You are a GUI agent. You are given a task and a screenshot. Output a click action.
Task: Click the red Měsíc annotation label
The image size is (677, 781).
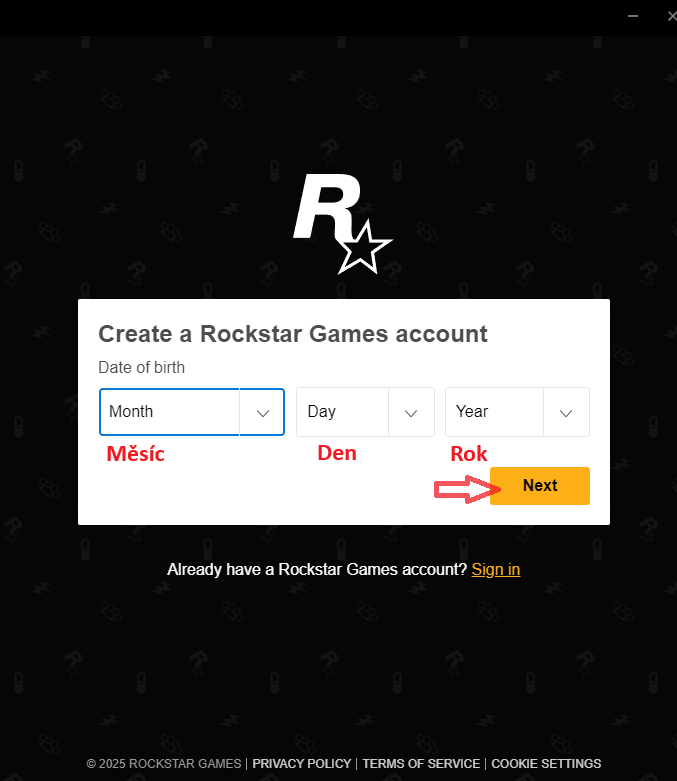tap(135, 454)
